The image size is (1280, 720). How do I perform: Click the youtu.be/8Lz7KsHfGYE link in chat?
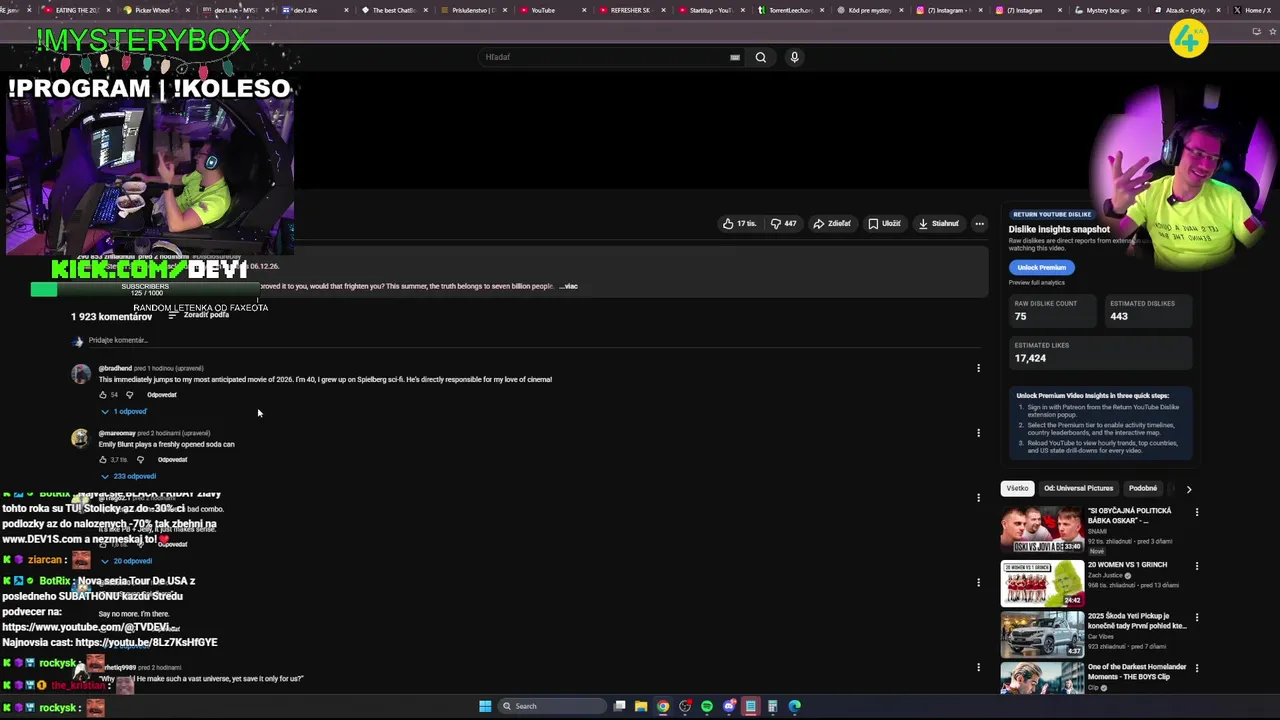tap(146, 642)
